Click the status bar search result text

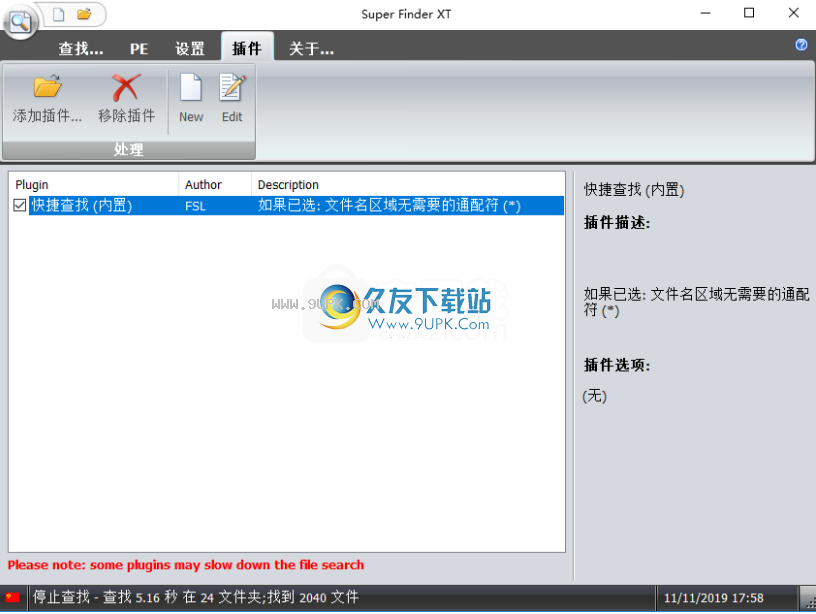196,597
